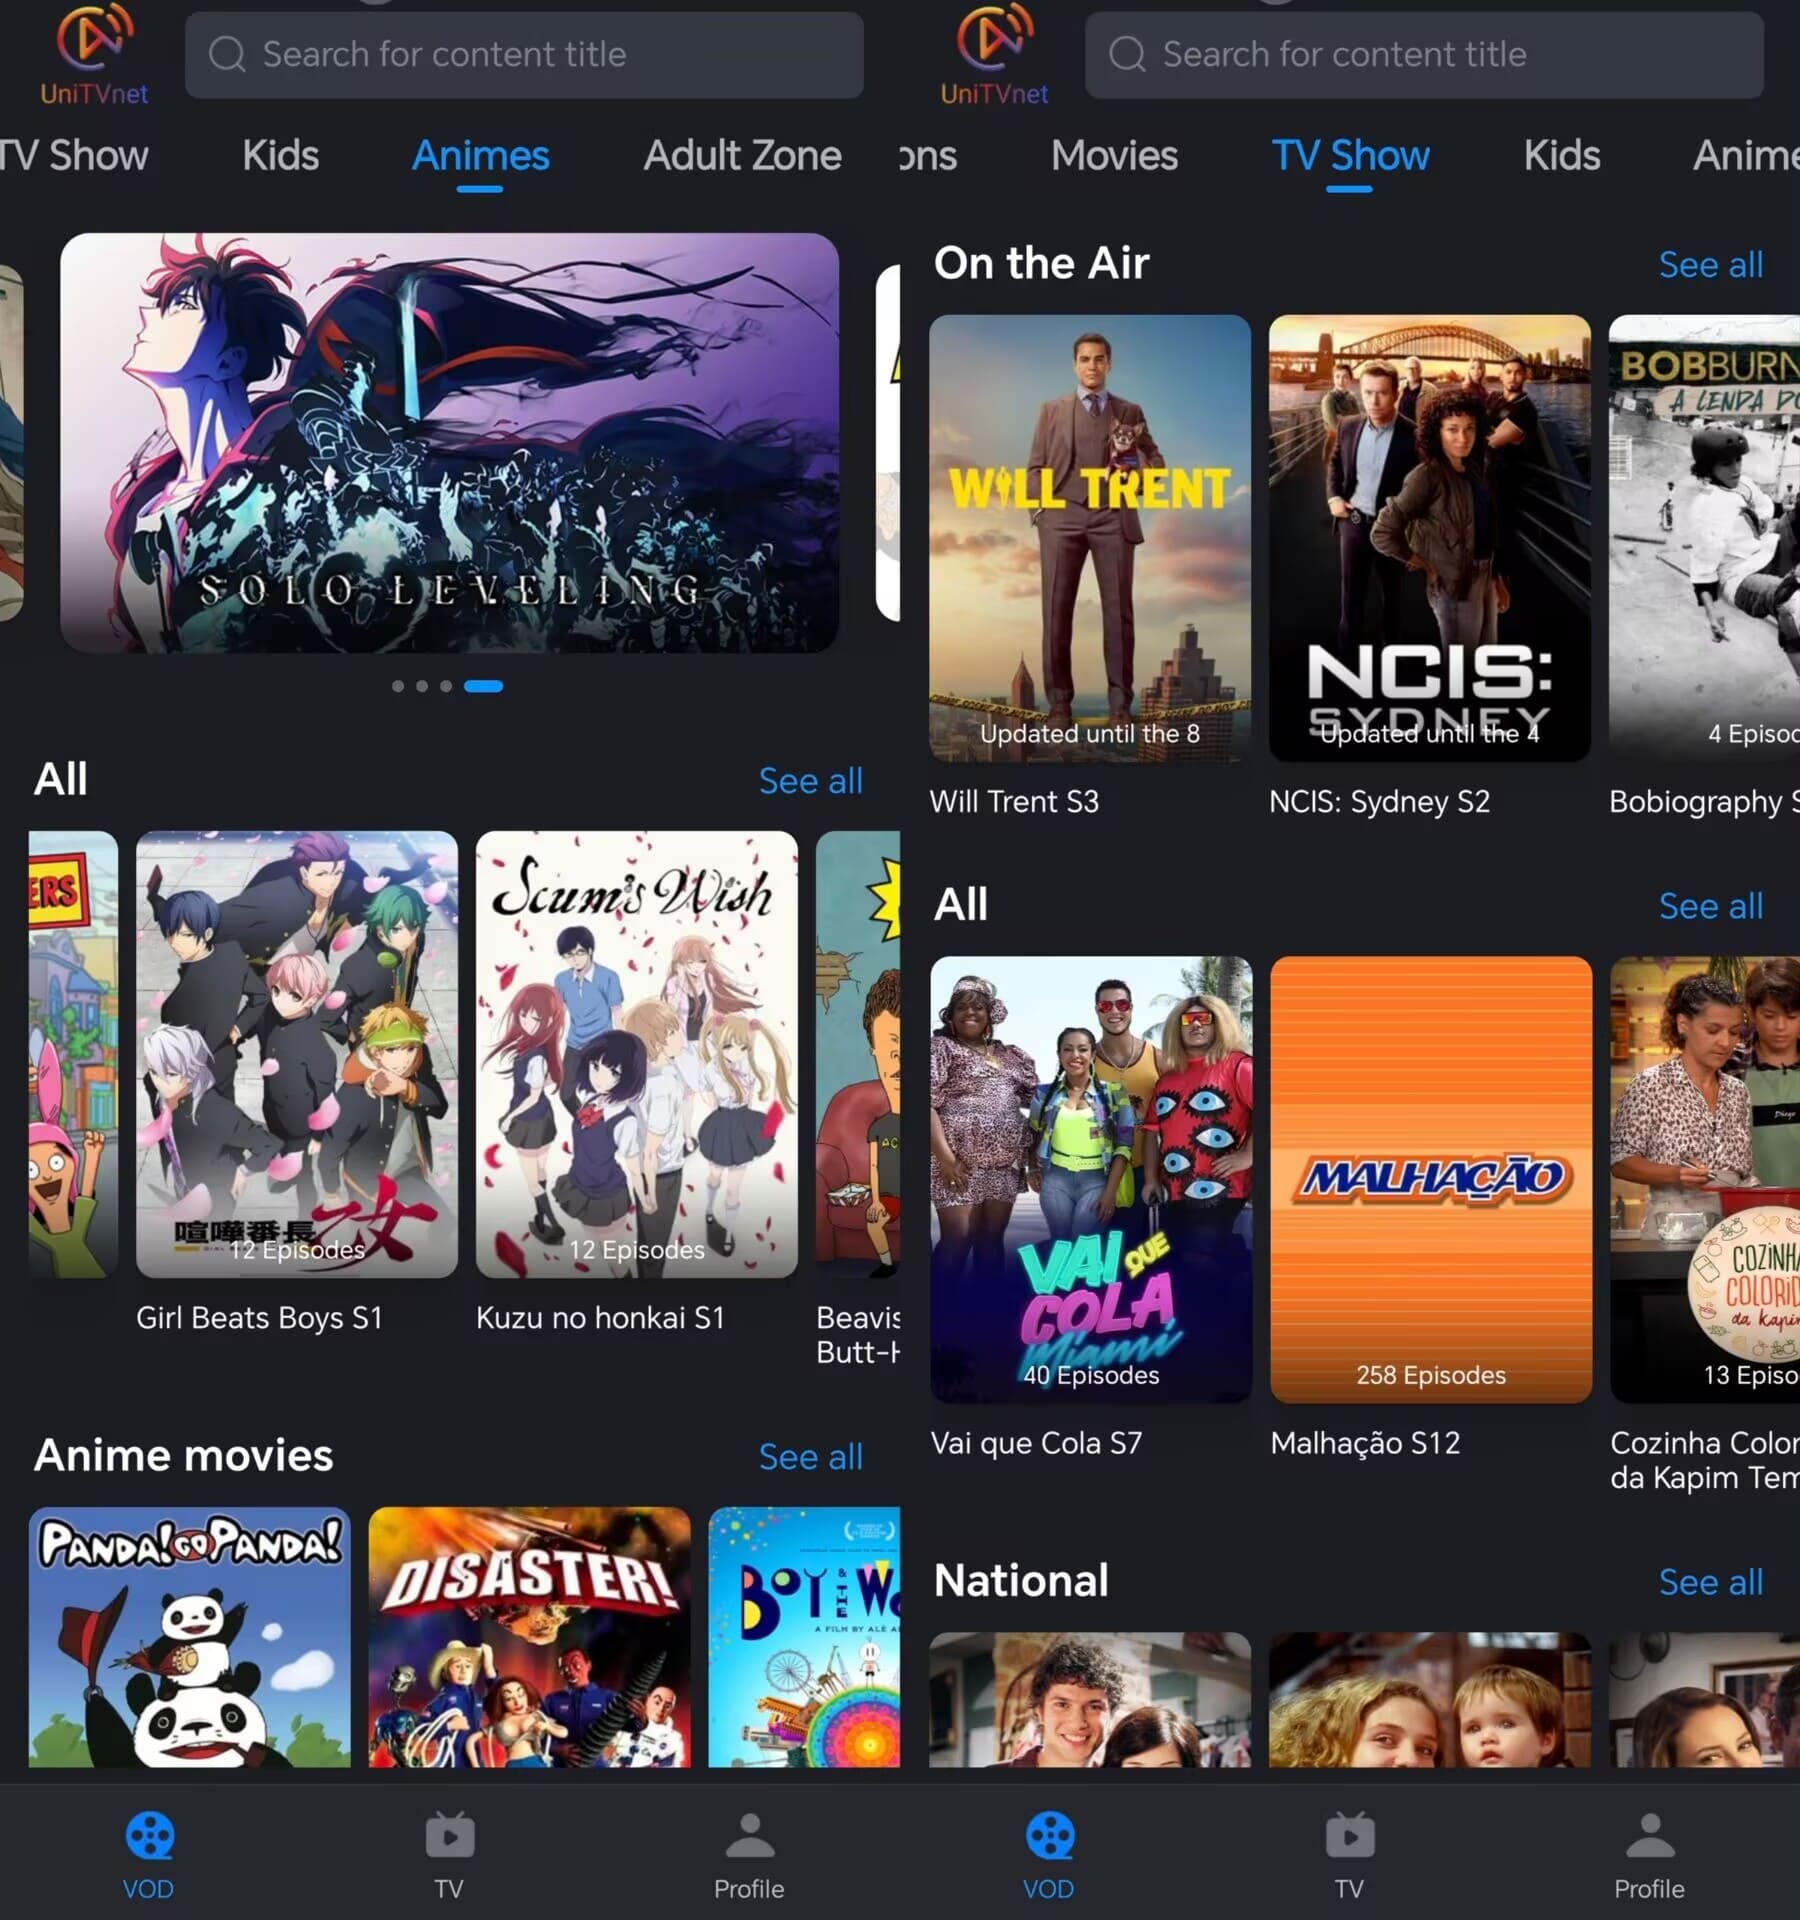1800x1920 pixels.
Task: Open the Boy & the World poster
Action: pos(804,1637)
